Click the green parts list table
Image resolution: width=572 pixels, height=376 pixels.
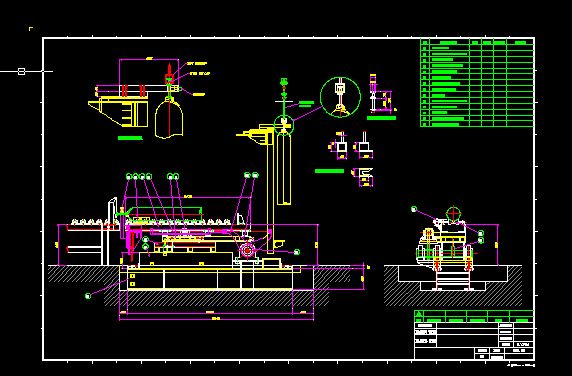tap(477, 83)
